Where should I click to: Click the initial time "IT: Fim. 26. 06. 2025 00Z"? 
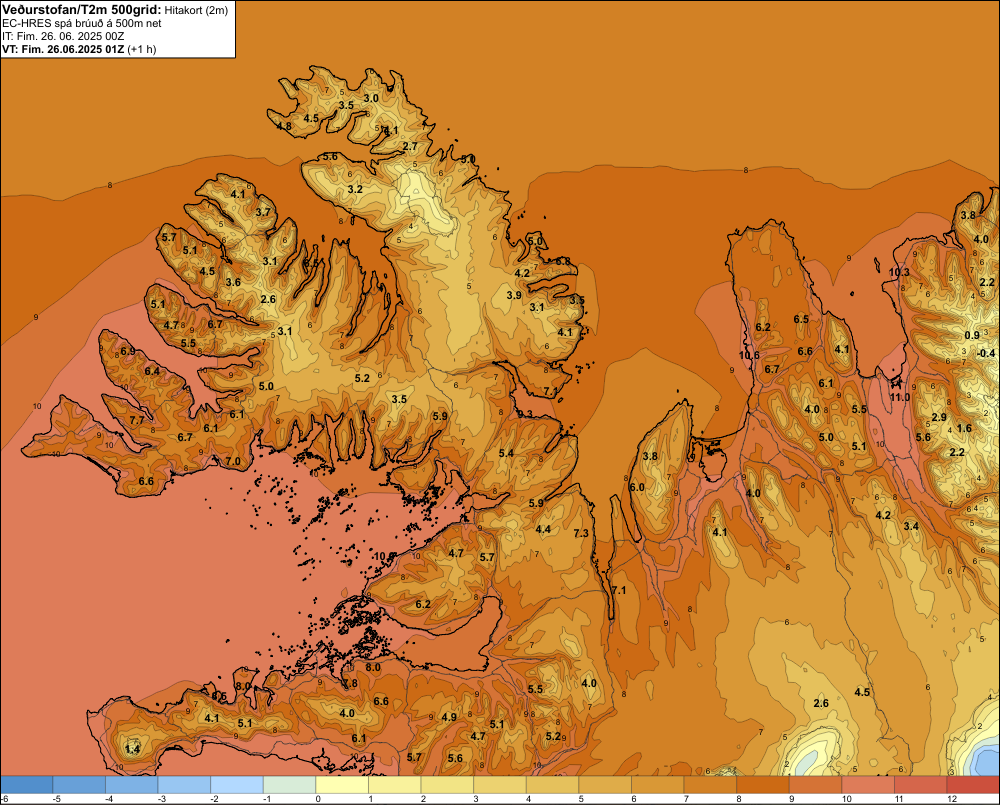point(63,36)
